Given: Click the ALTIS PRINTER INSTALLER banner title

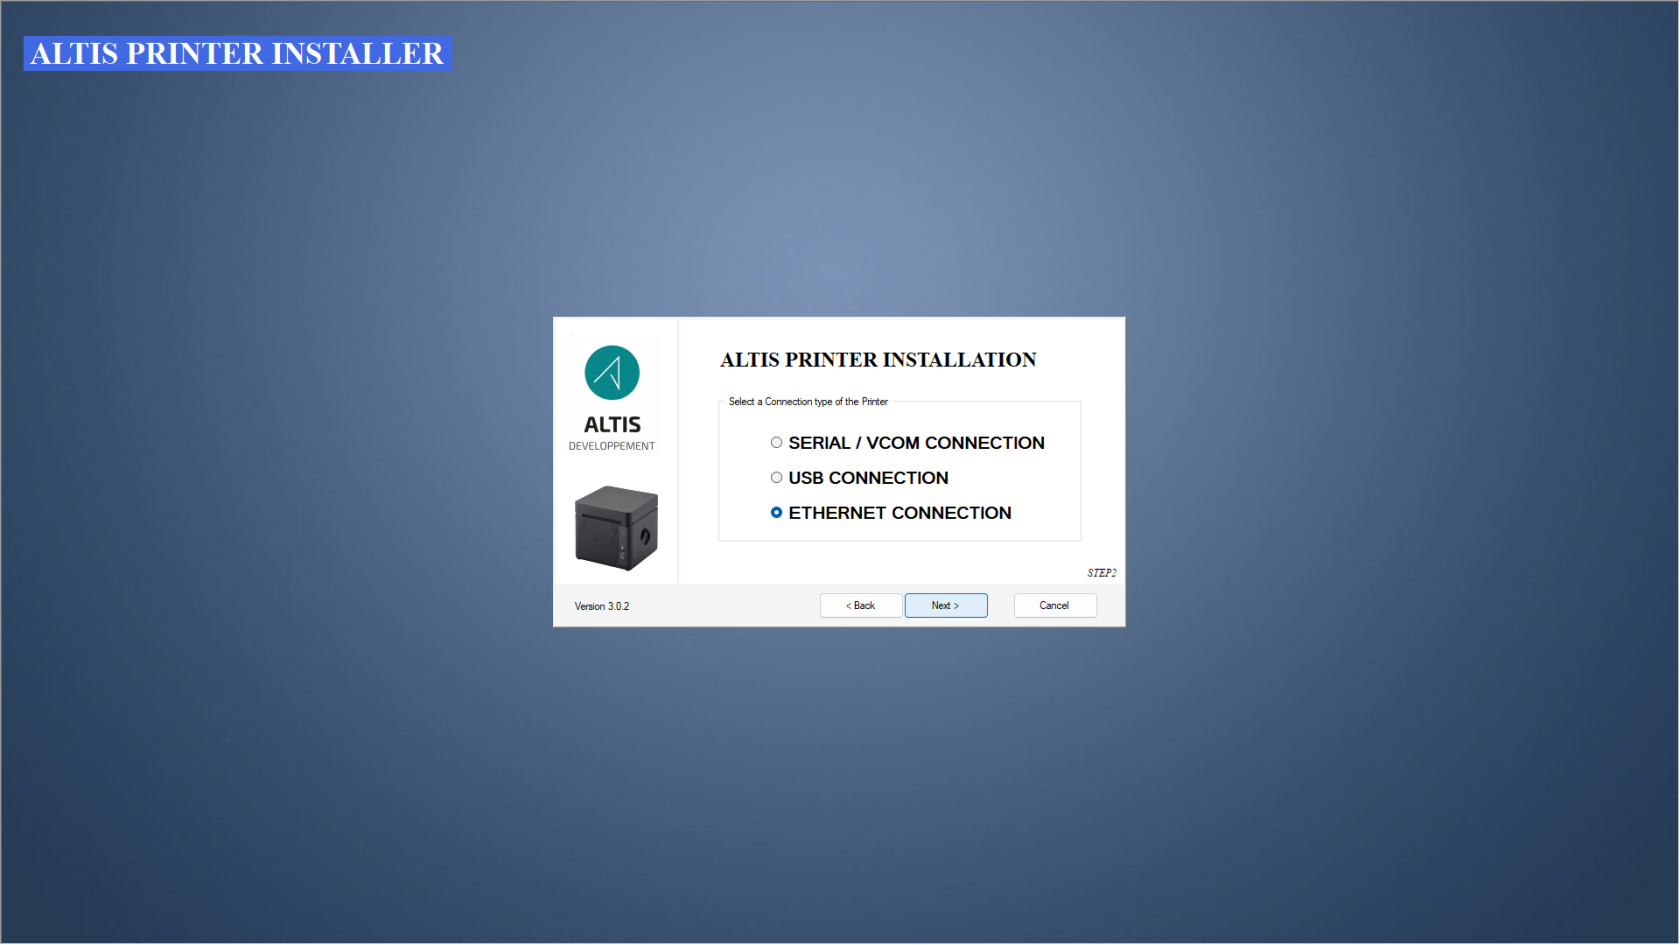Looking at the screenshot, I should [237, 54].
